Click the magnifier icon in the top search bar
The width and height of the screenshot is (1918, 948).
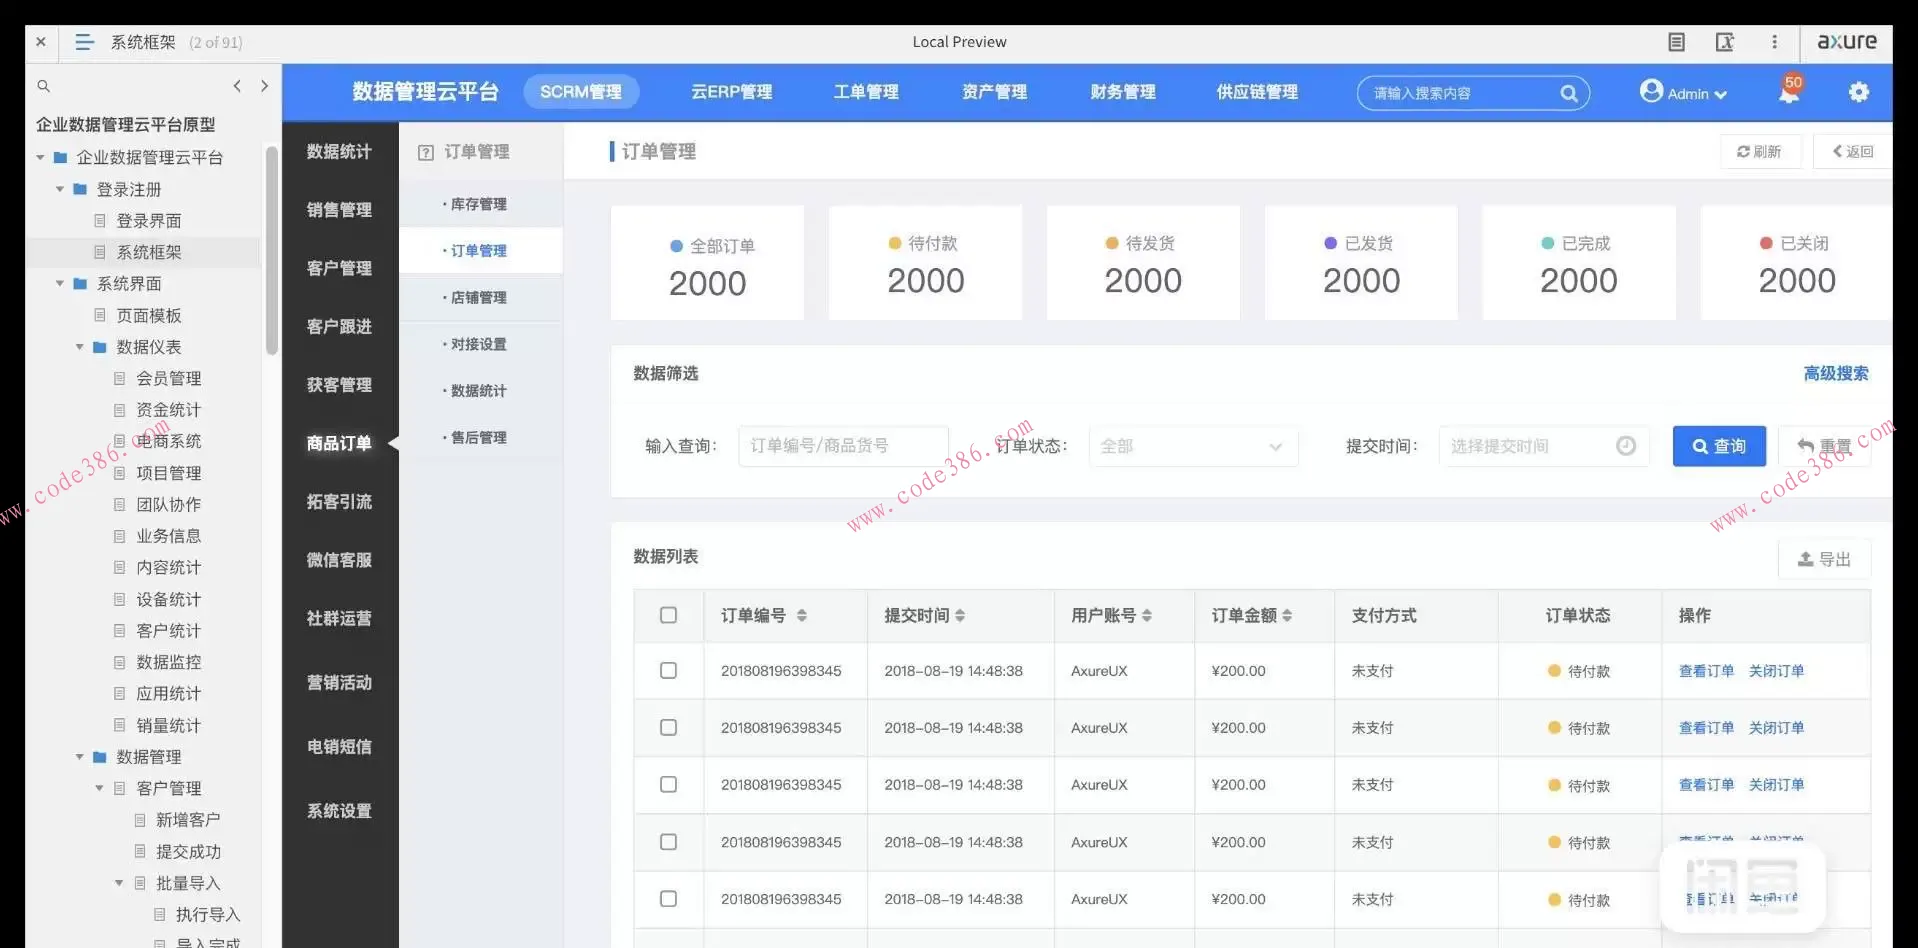pyautogui.click(x=1569, y=92)
